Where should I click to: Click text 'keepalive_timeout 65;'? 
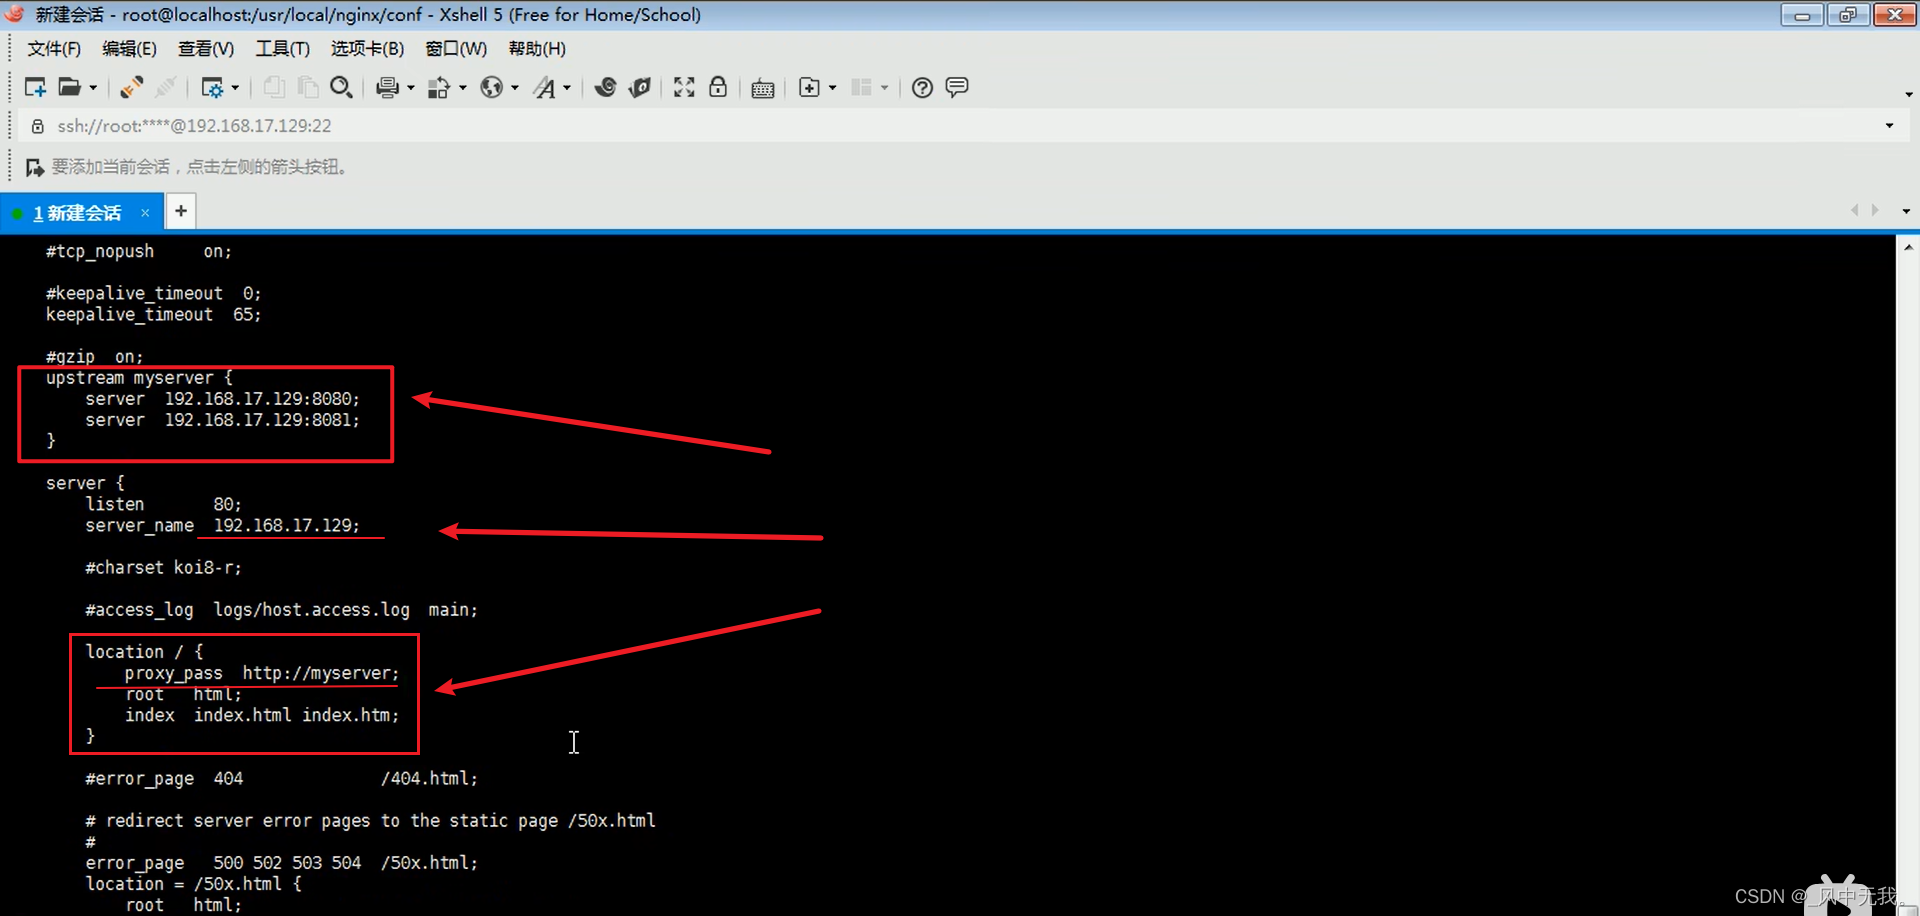coord(153,315)
